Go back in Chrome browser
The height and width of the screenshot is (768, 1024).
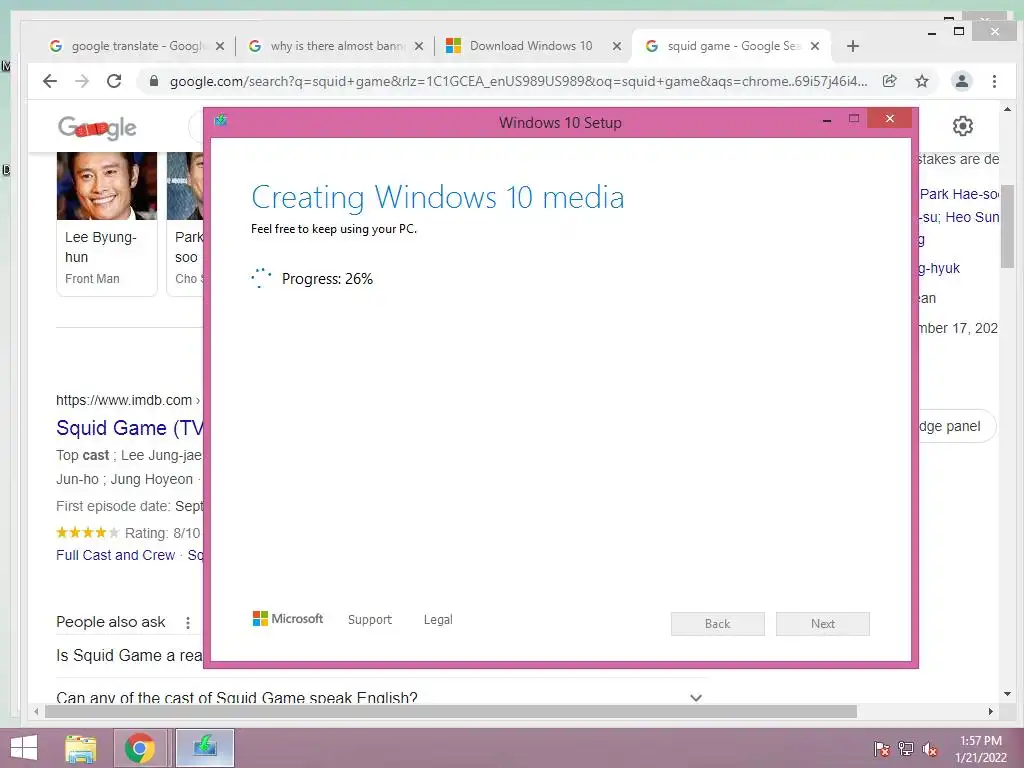click(x=50, y=81)
